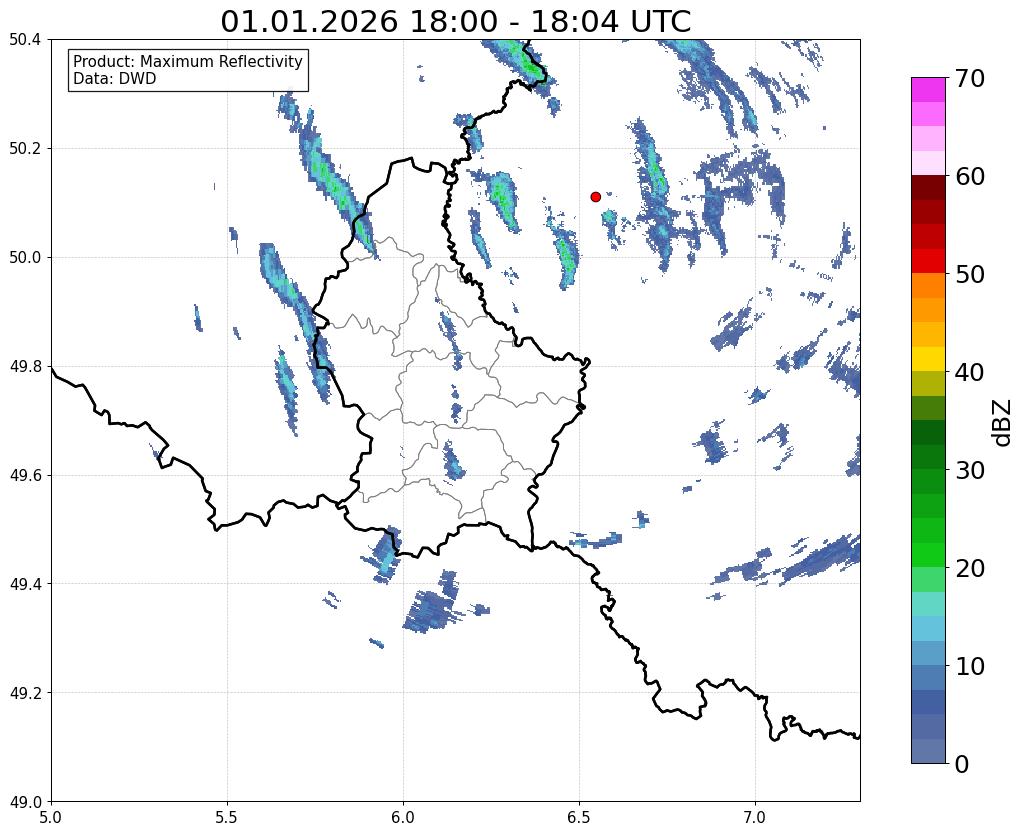Click latitude axis label 49.2
Viewport: 1023px width, 834px height.
pos(25,692)
